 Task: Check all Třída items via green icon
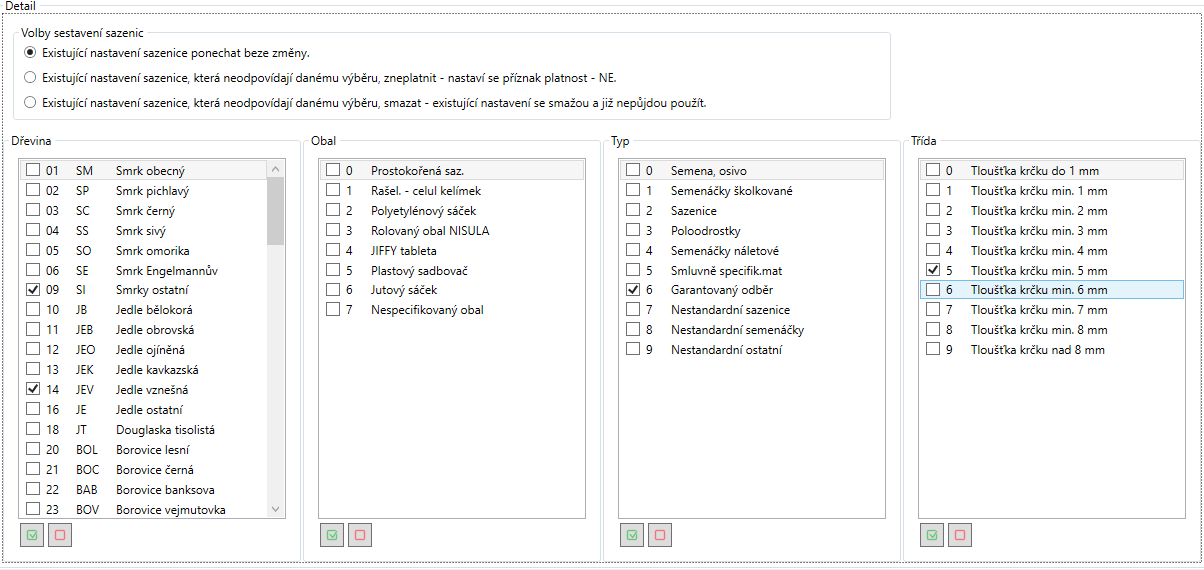932,535
